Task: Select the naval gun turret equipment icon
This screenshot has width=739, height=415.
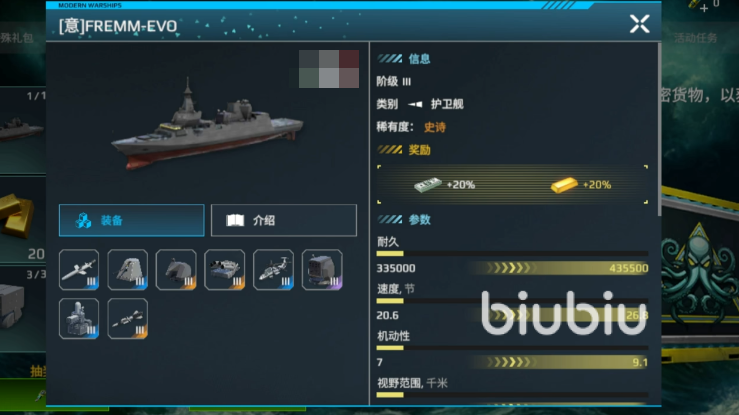Action: [176, 270]
